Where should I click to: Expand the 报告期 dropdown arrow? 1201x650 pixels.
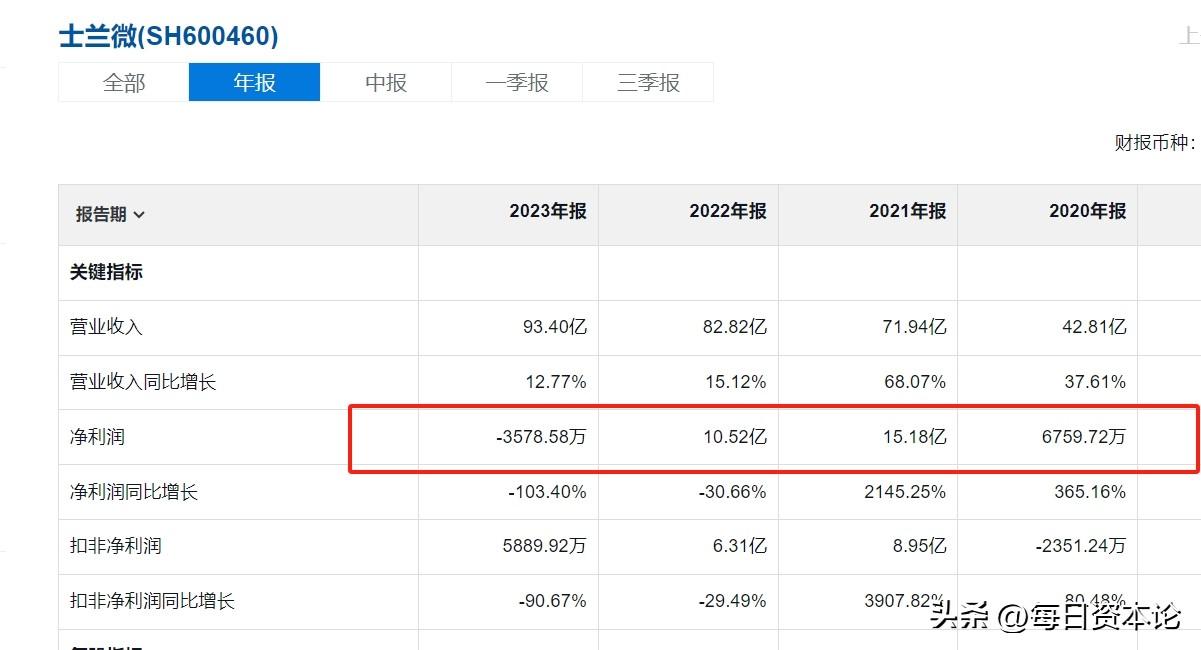(139, 215)
